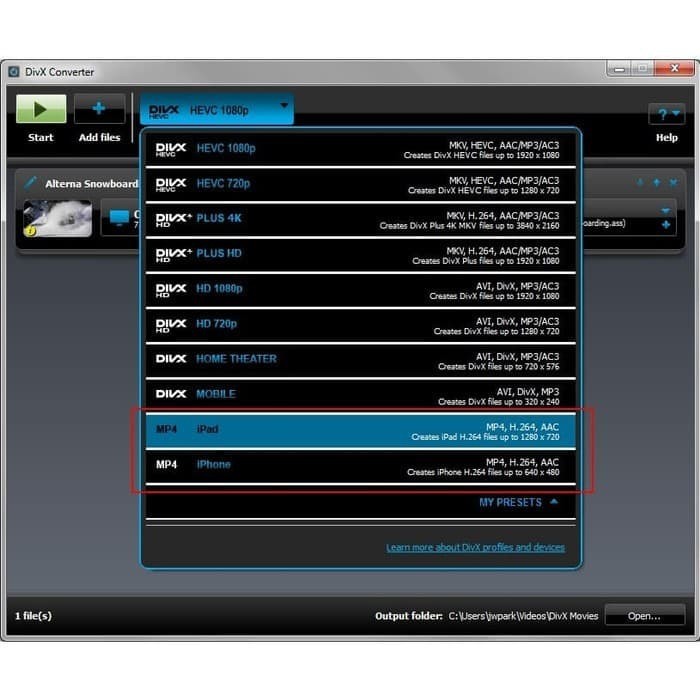
Task: Open the Help question-mark menu
Action: tap(667, 114)
